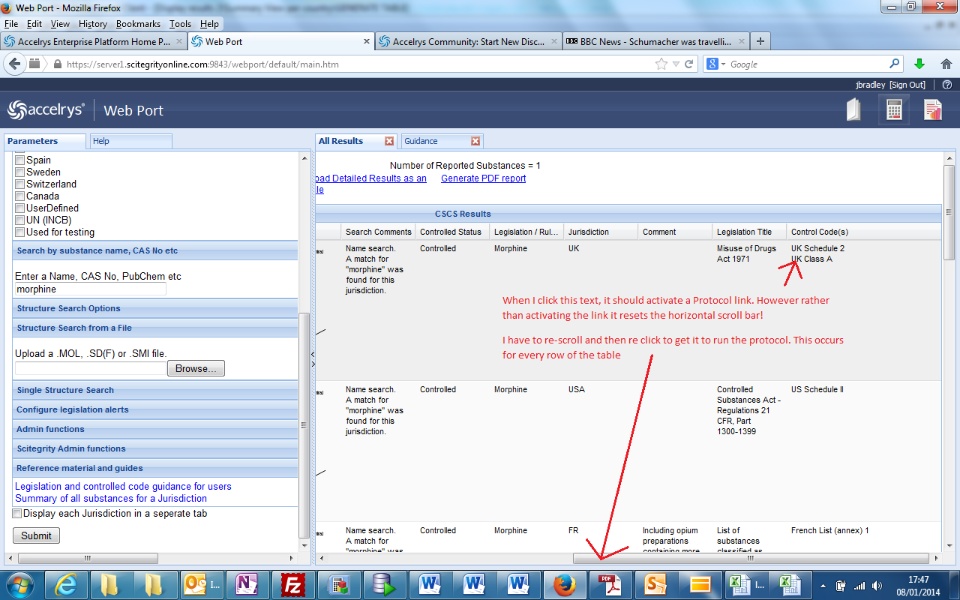
Task: Expand the Single Structure Search section
Action: pos(155,390)
